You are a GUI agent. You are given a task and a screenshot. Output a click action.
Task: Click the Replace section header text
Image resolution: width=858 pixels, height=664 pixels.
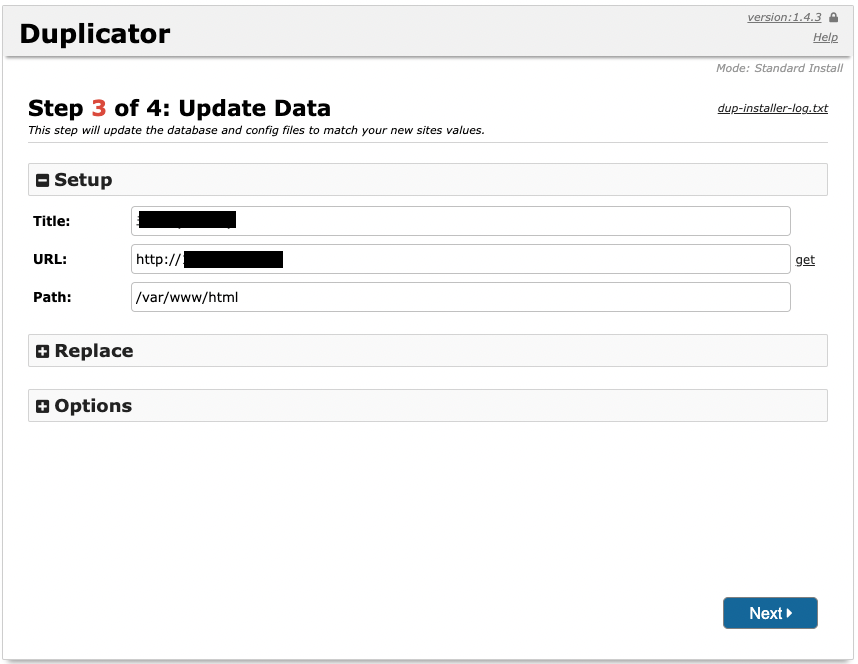click(94, 351)
